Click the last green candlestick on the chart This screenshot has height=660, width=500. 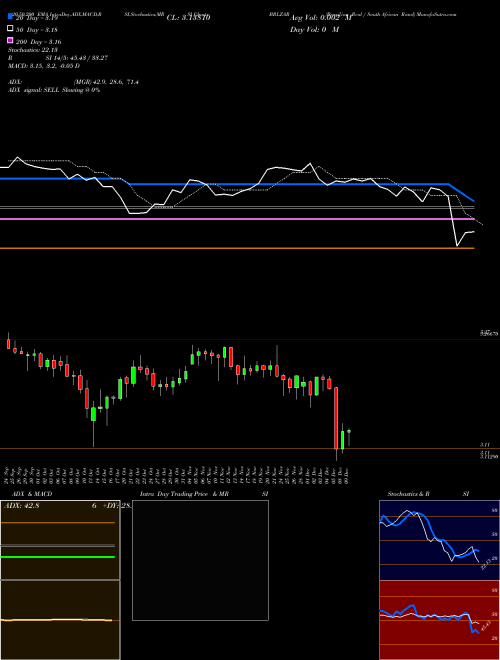tap(349, 431)
